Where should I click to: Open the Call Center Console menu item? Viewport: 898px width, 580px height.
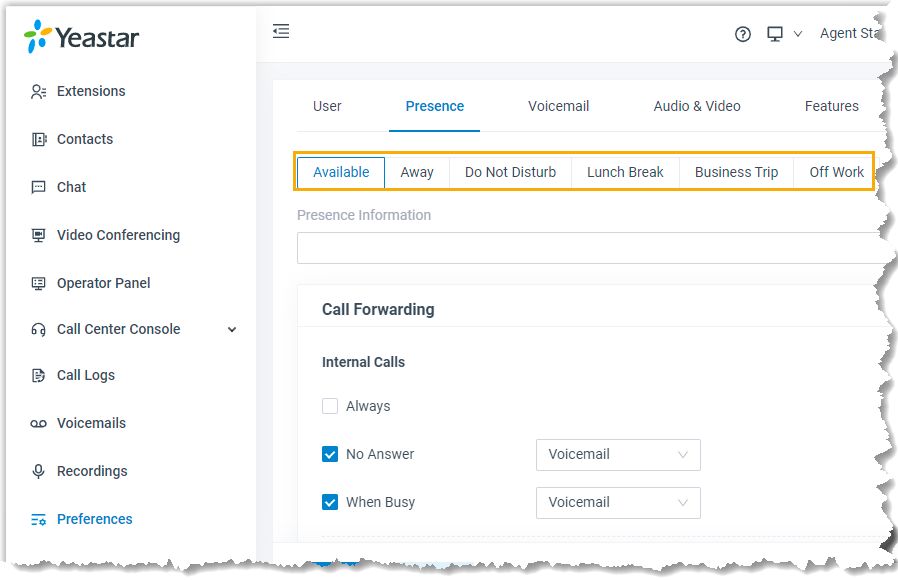[x=119, y=329]
